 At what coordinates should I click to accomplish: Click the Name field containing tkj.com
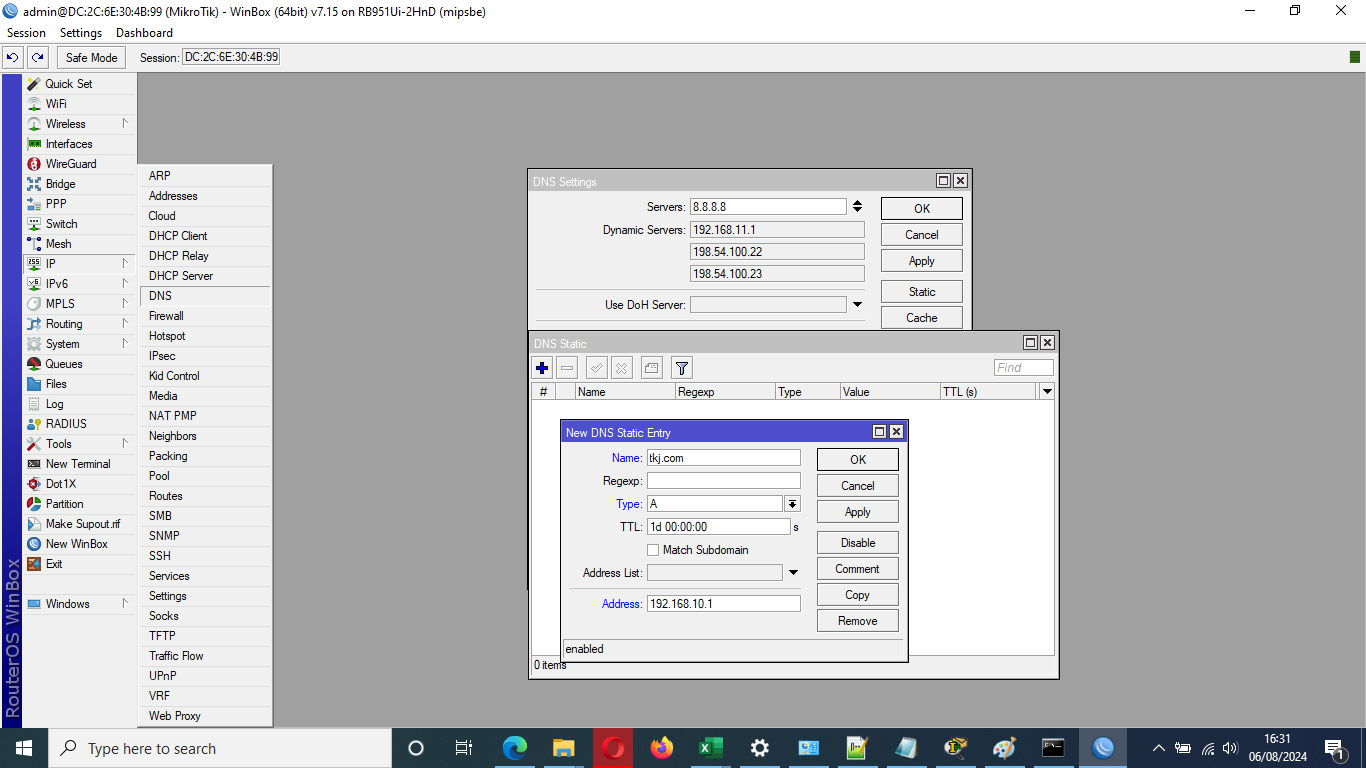point(724,458)
